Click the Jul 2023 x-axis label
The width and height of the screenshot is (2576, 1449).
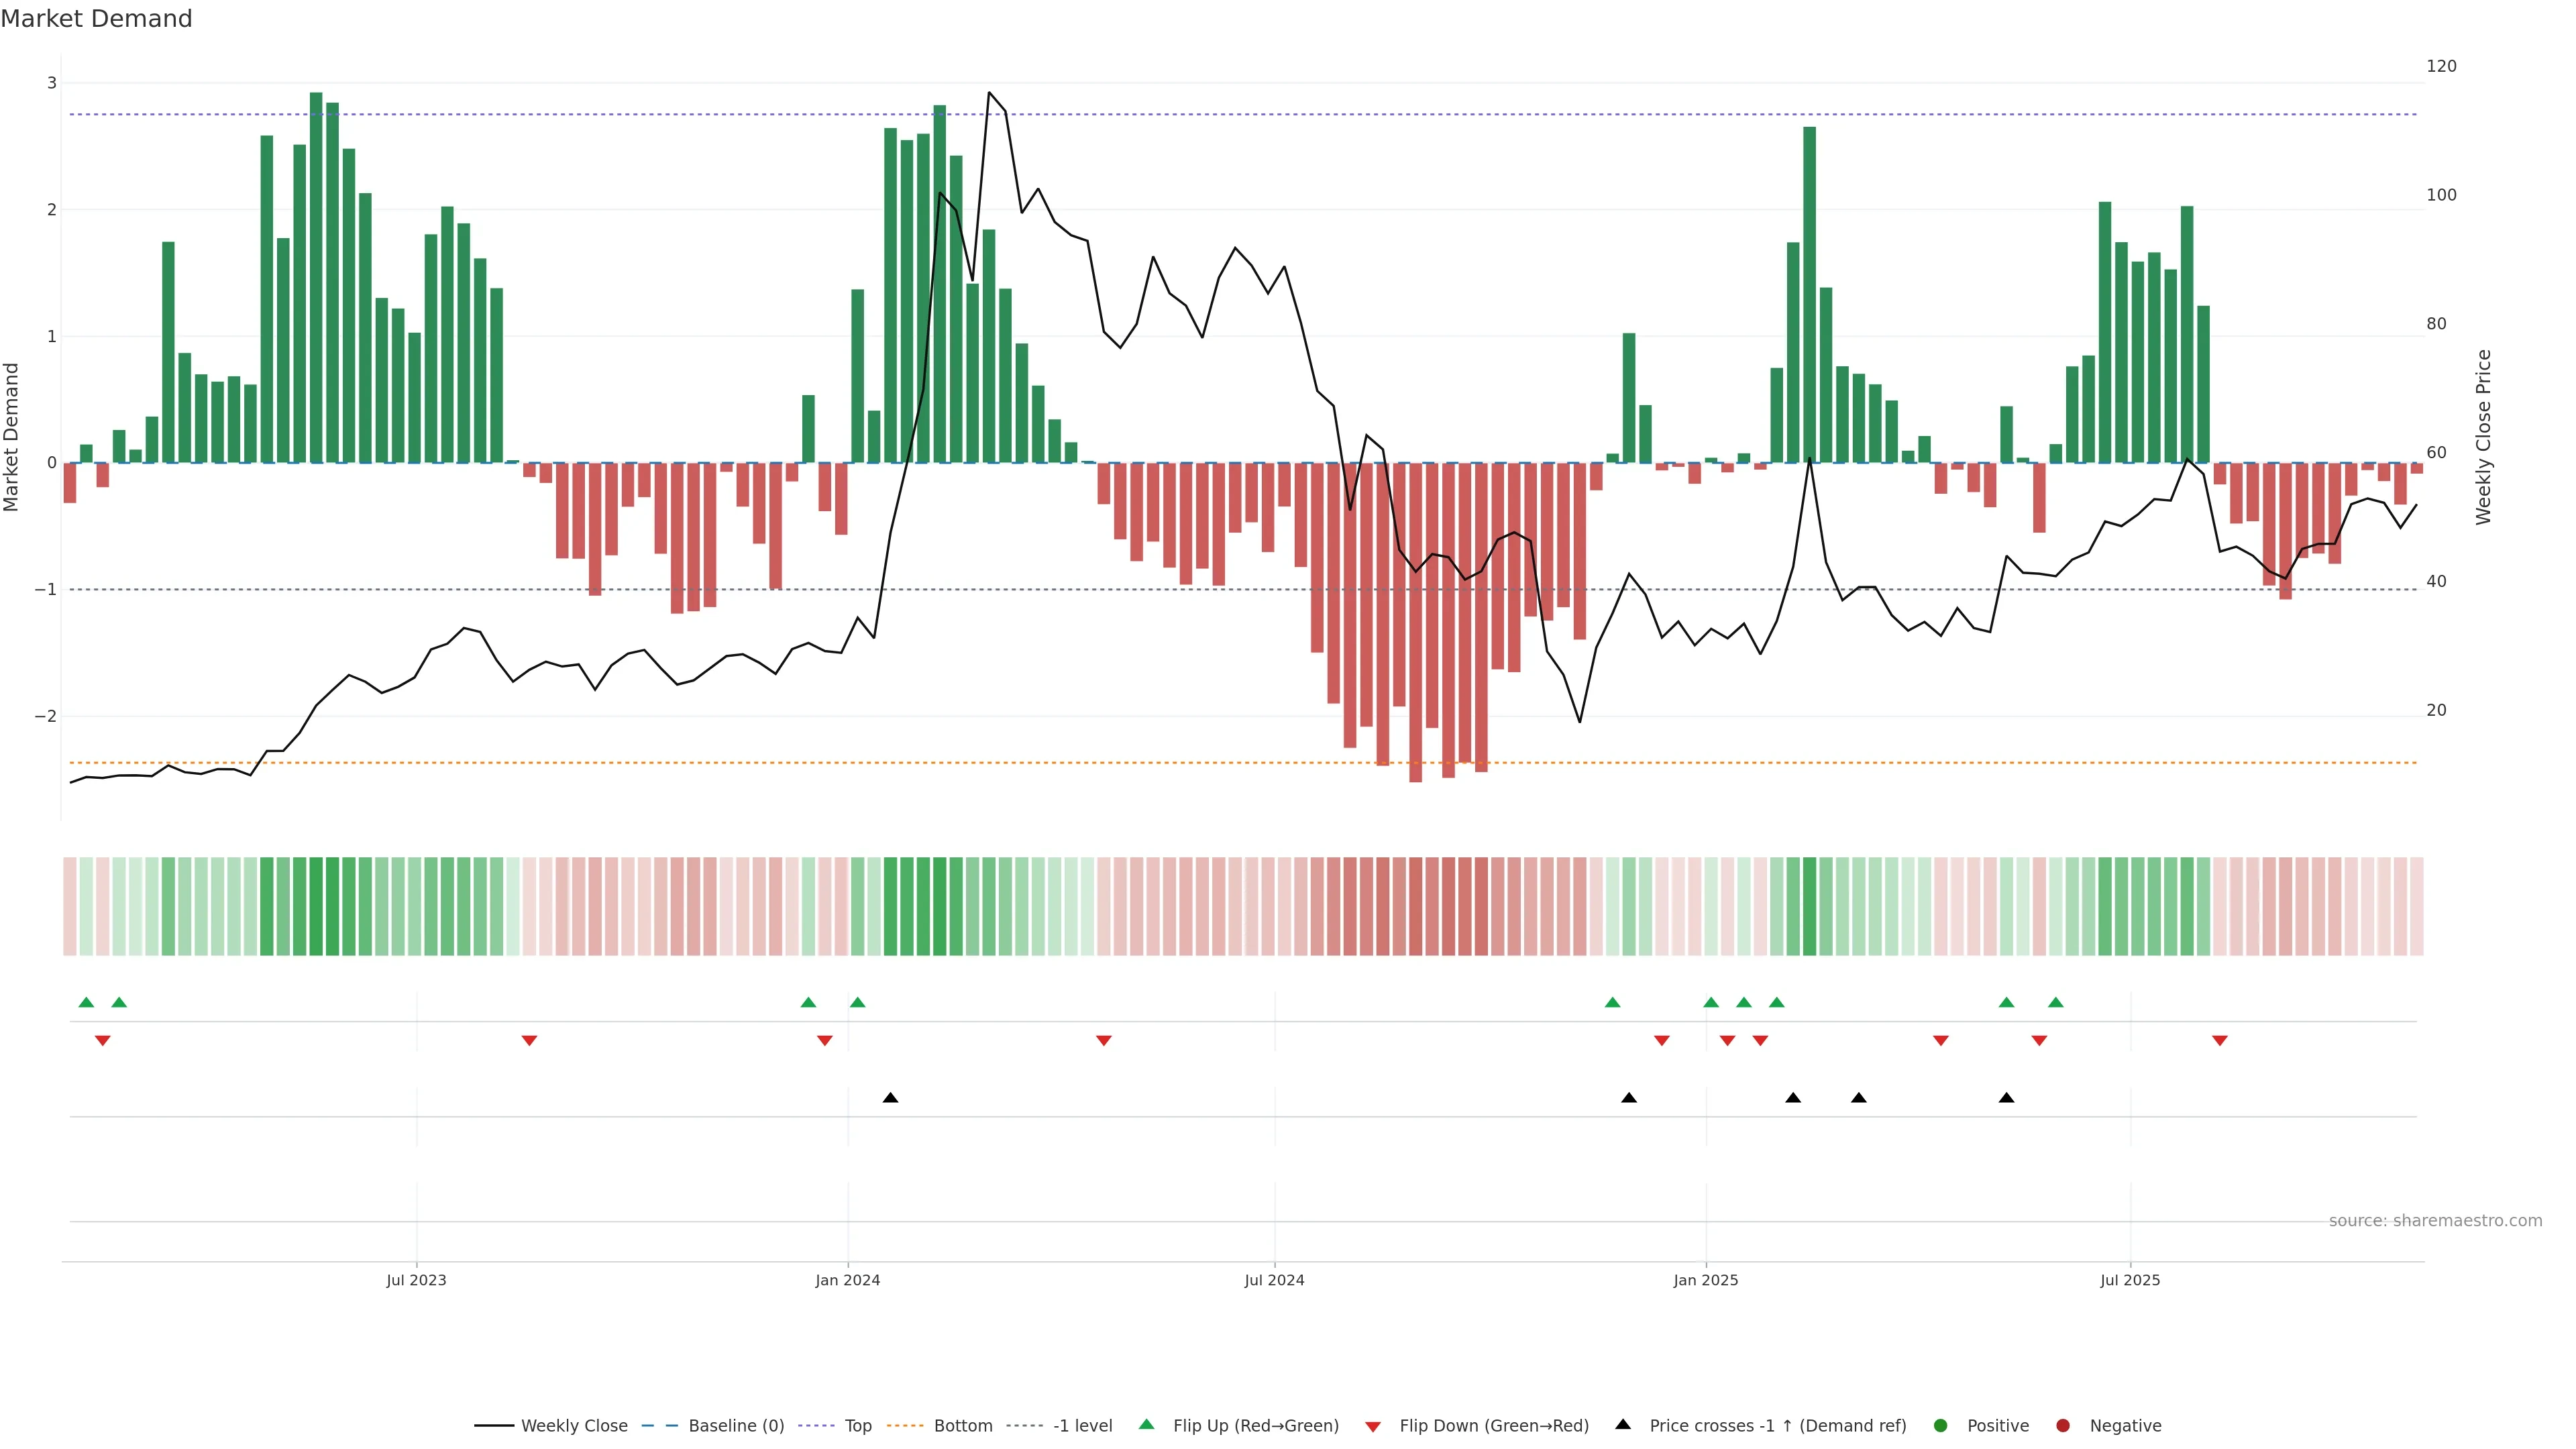[416, 1281]
